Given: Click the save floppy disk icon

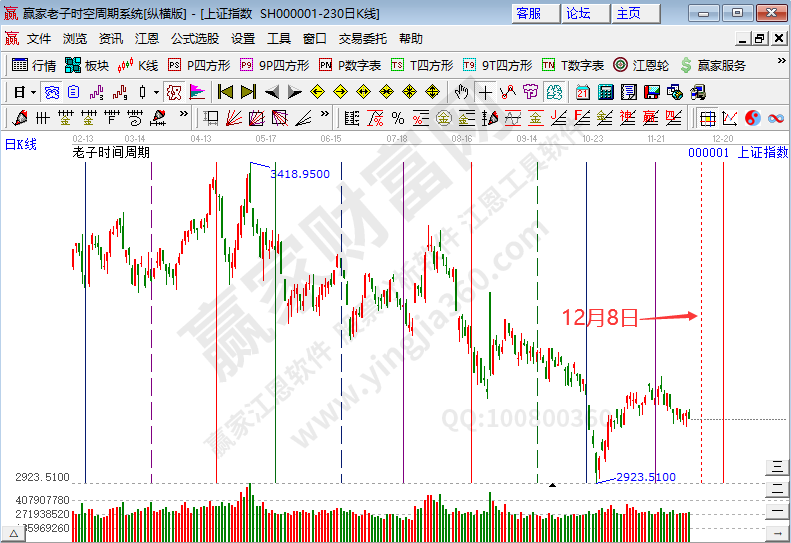Looking at the screenshot, I should tap(652, 92).
